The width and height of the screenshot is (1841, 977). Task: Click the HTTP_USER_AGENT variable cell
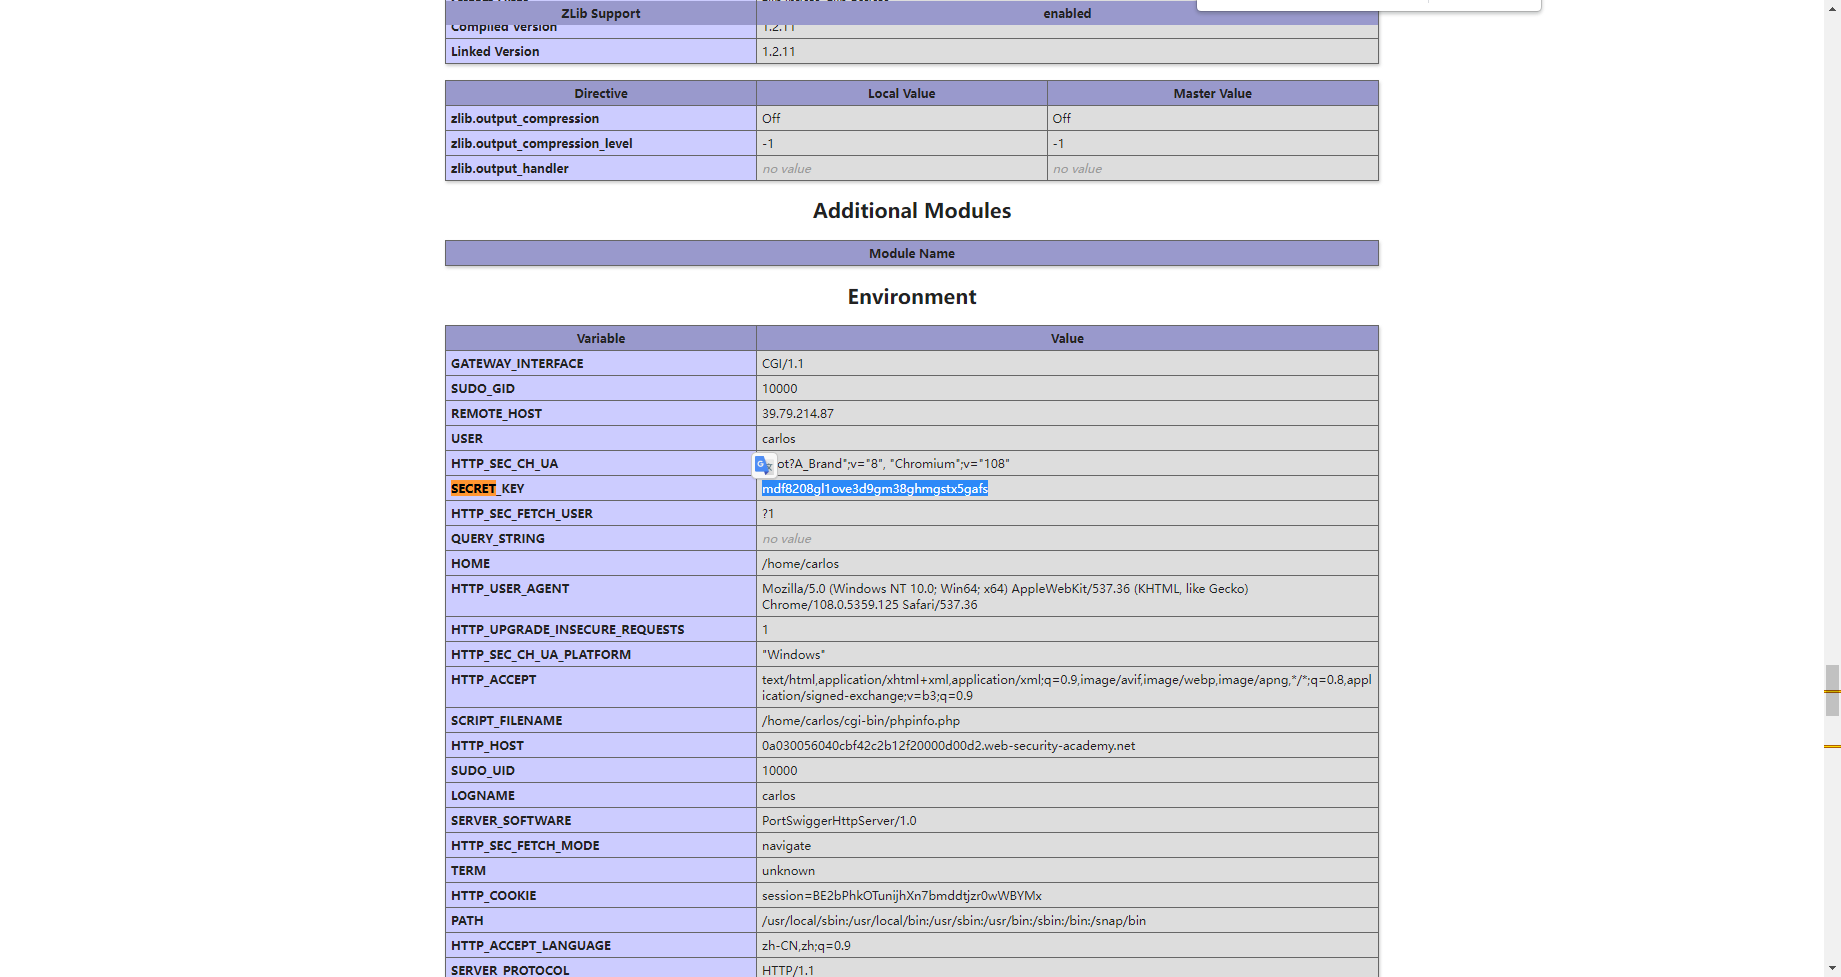[x=601, y=597]
